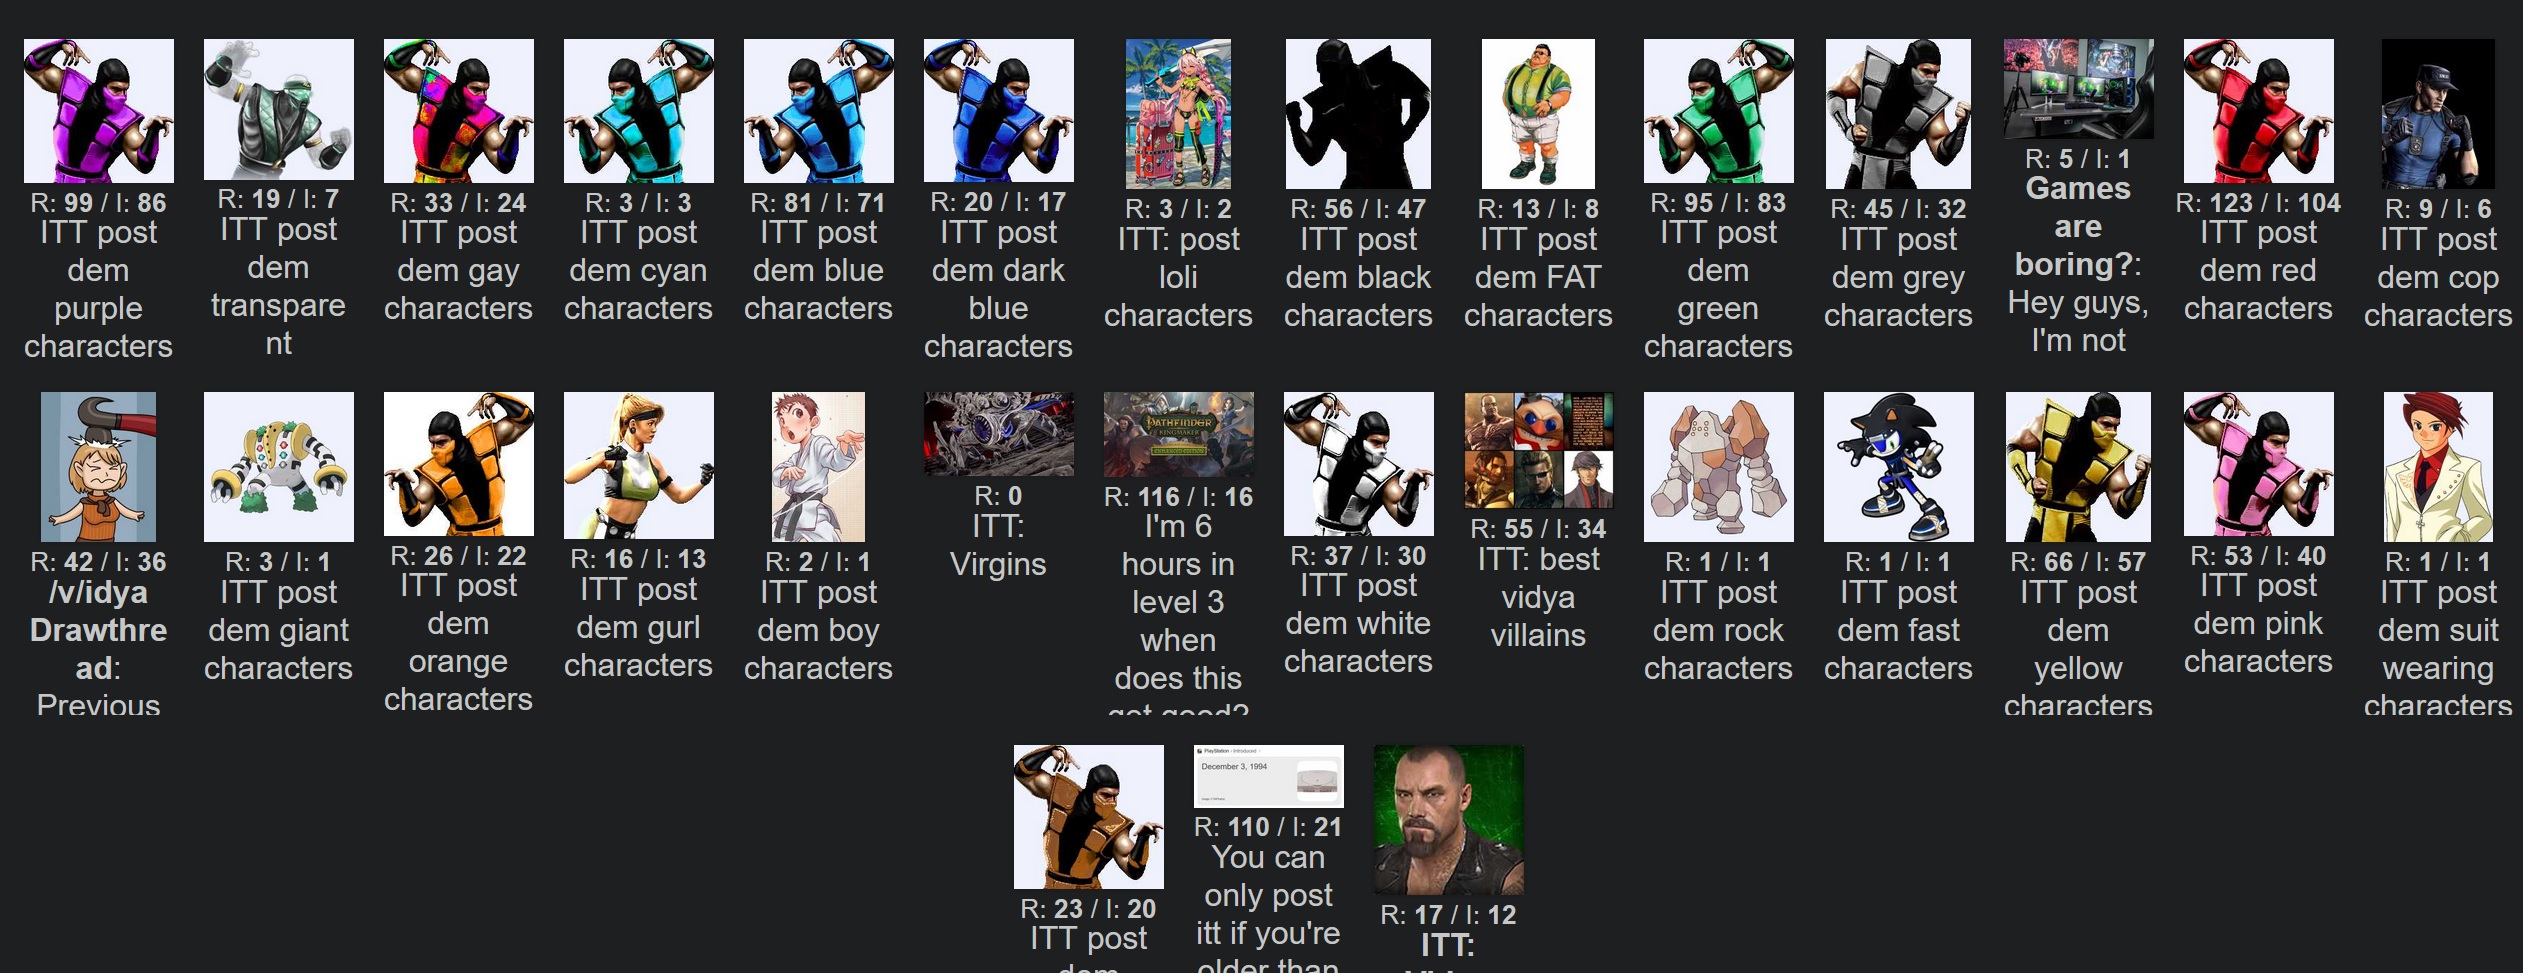
Task: Open the PlayStation December 1994 thread thumbnail
Action: point(1268,776)
